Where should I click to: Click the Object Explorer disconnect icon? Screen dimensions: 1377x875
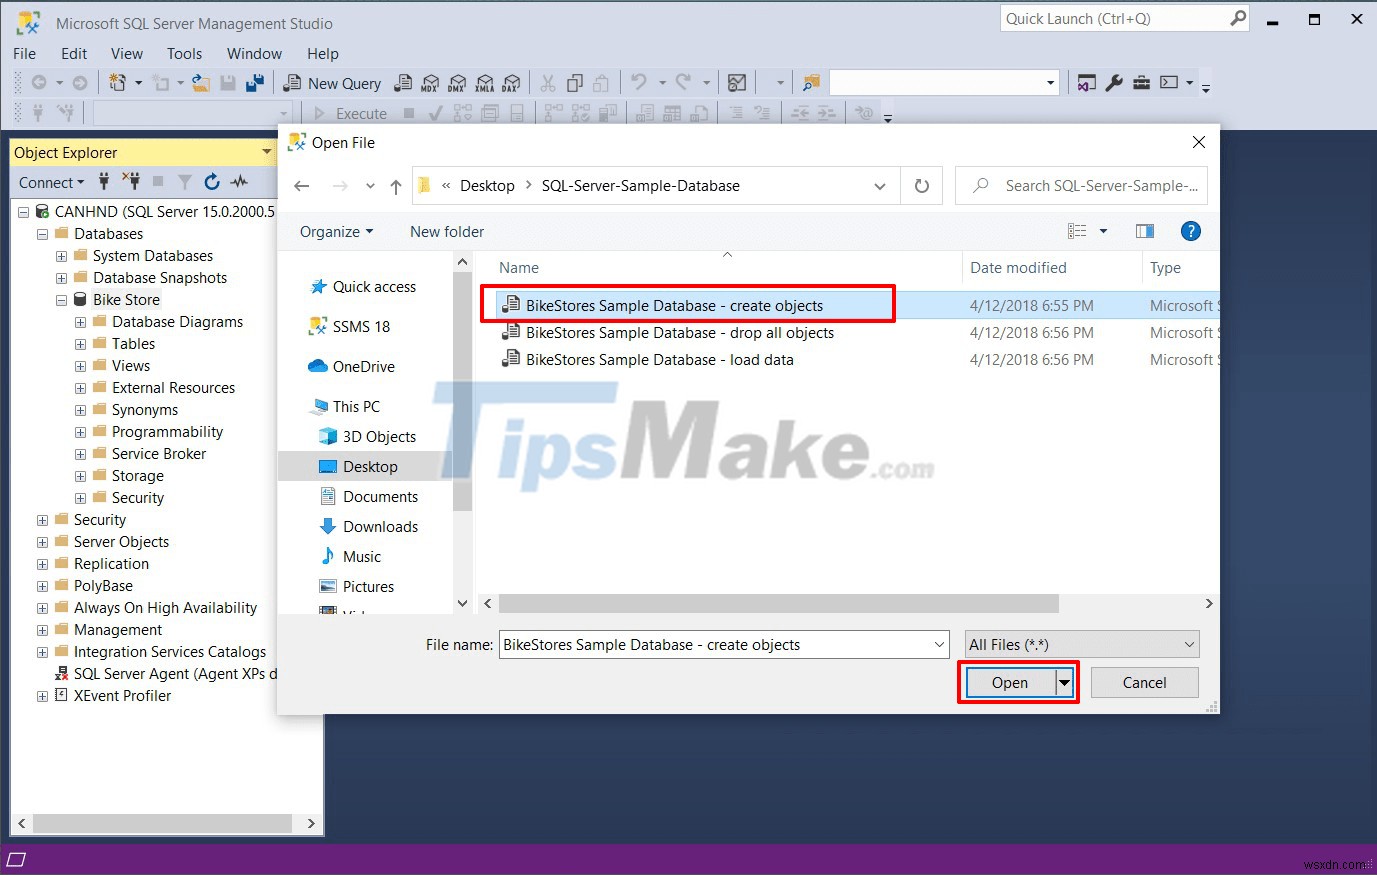[131, 181]
